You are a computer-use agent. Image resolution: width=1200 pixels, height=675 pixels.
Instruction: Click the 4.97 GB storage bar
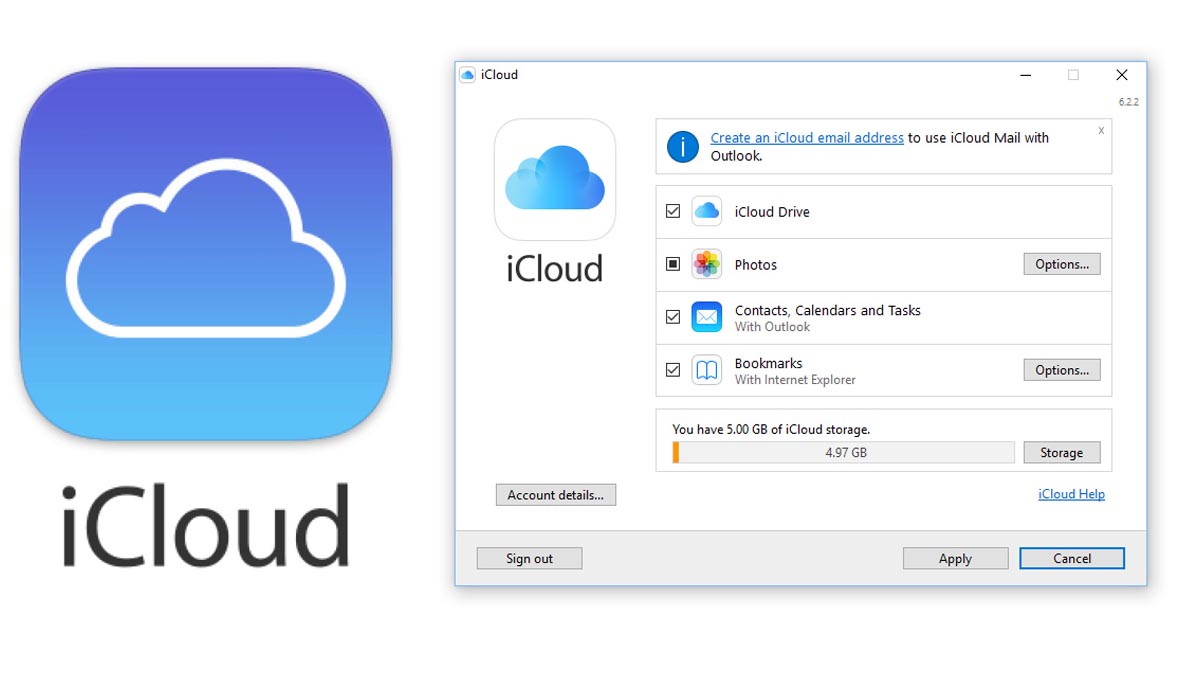coord(844,452)
